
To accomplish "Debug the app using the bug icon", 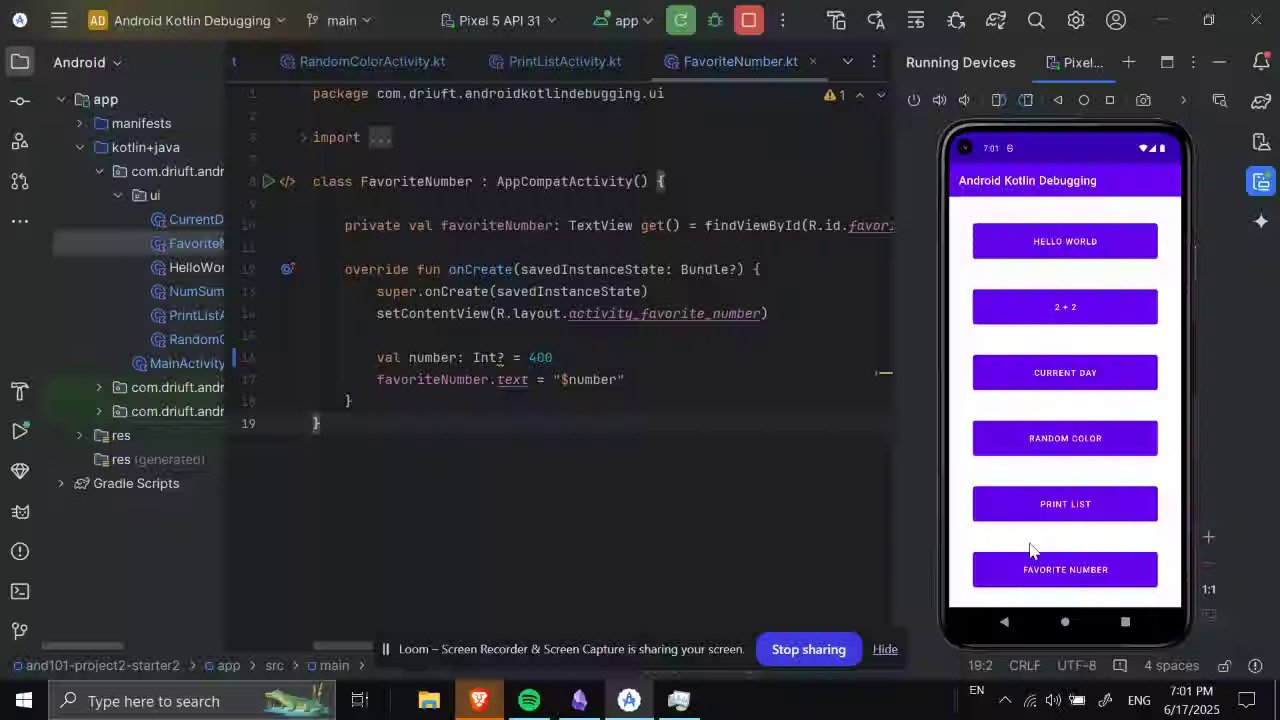I will (714, 20).
